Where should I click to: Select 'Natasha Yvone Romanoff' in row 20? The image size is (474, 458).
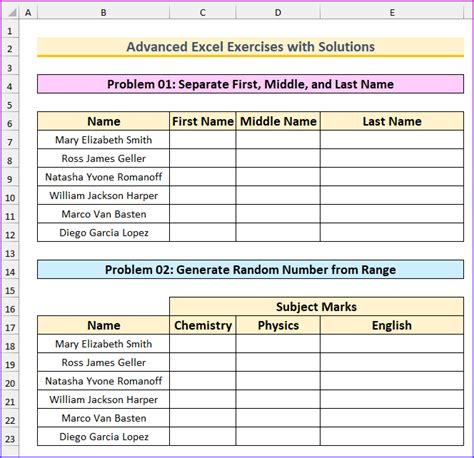(x=103, y=381)
